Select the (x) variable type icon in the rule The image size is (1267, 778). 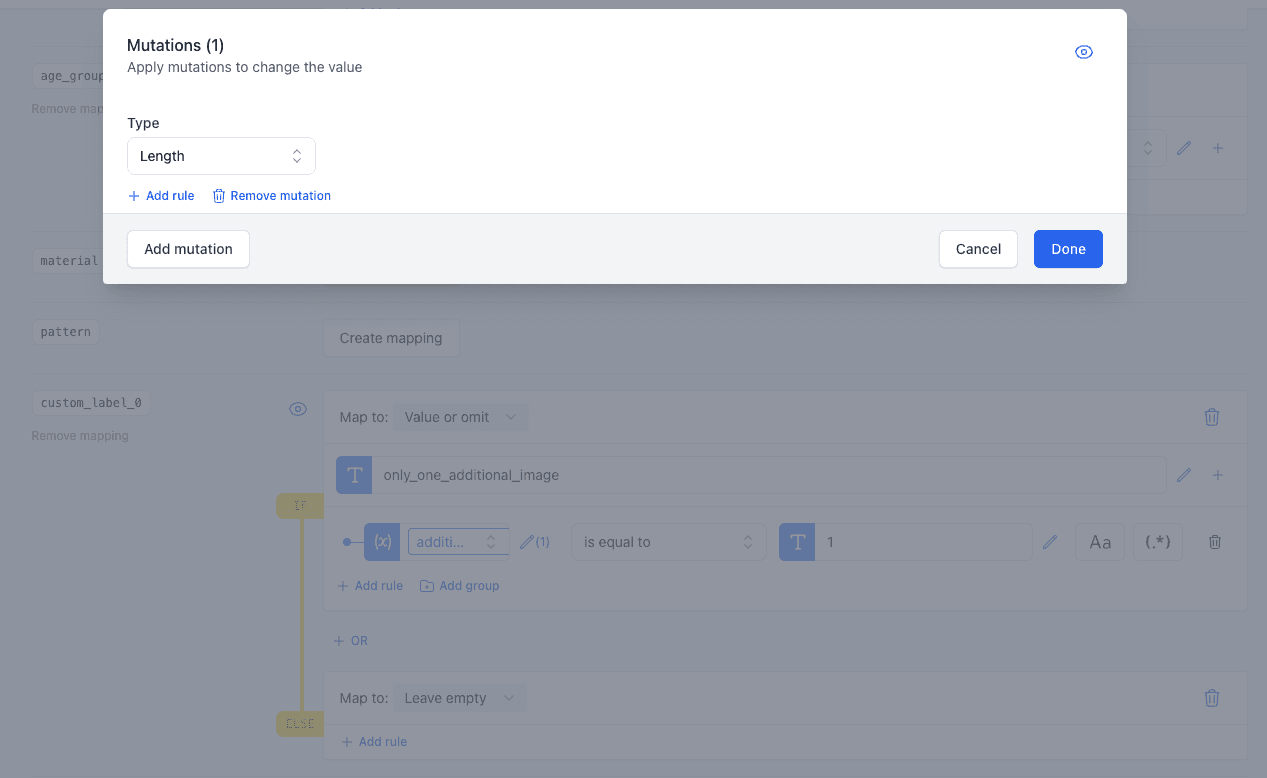pyautogui.click(x=381, y=541)
